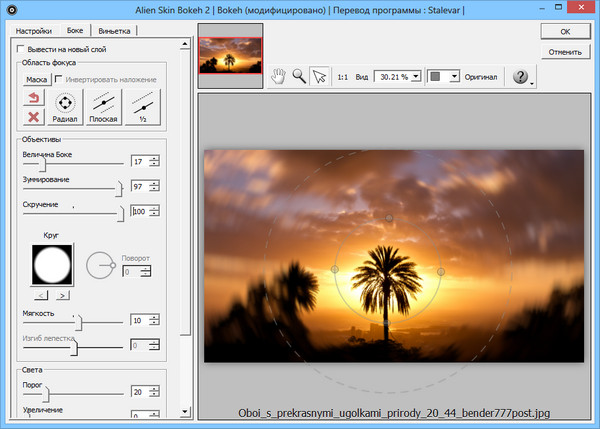Click the red undo arrow icon
The height and width of the screenshot is (429, 600).
pyautogui.click(x=32, y=97)
